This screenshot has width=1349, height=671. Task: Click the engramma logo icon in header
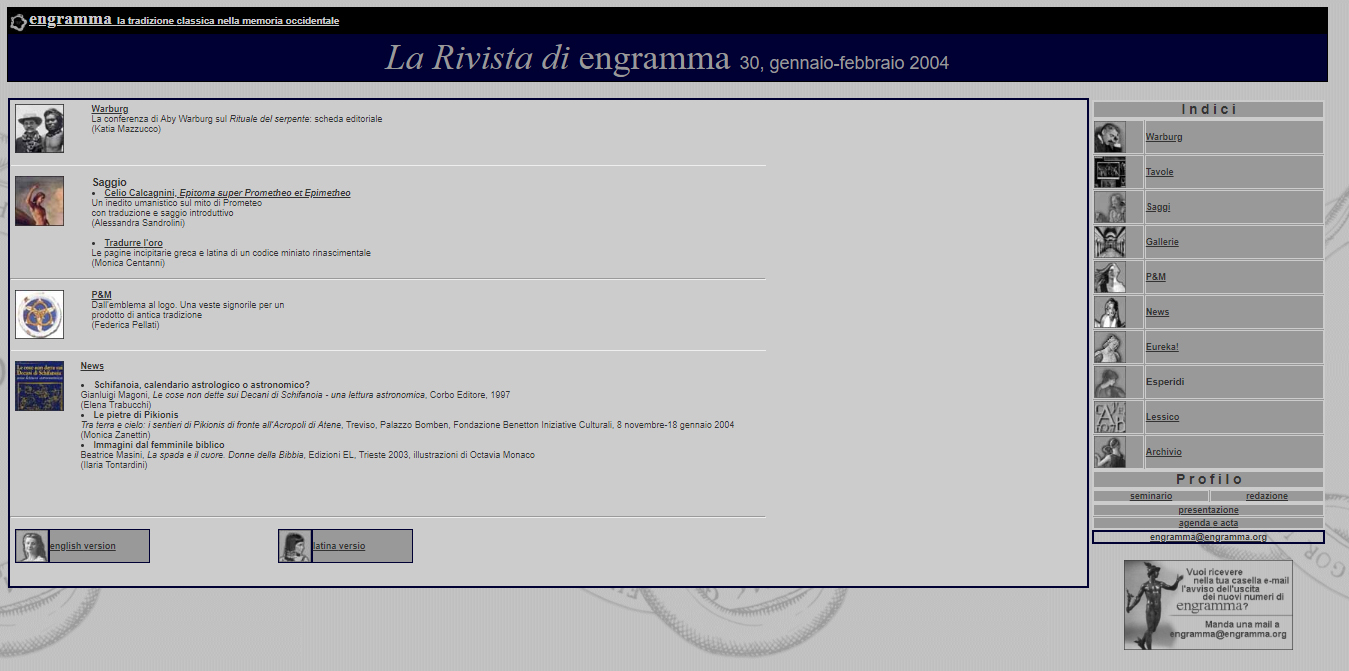18,22
